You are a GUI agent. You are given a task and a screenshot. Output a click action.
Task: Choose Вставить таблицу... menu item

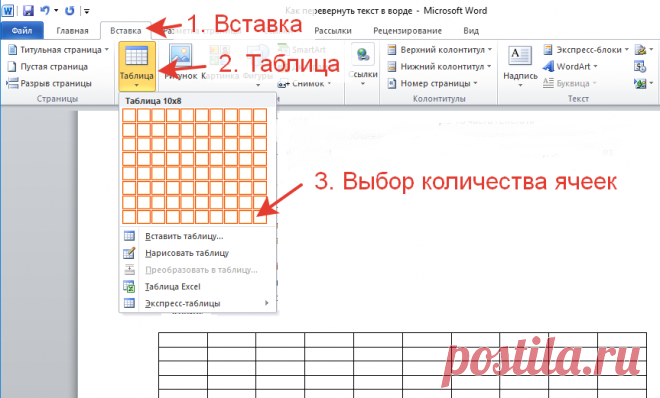(x=198, y=236)
